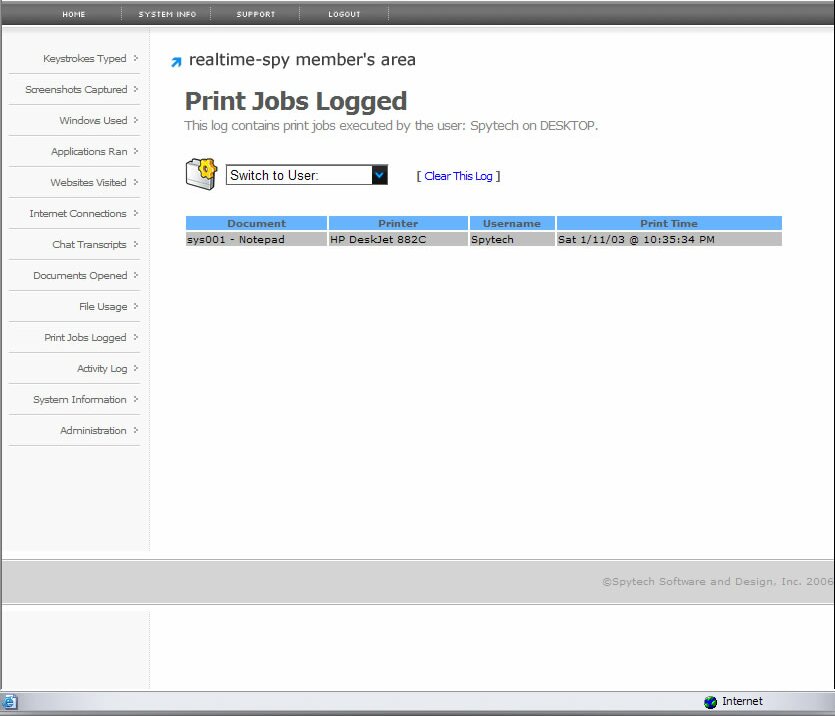Click the user folder icon beside the dropdown
Viewport: 835px width, 716px height.
point(201,173)
